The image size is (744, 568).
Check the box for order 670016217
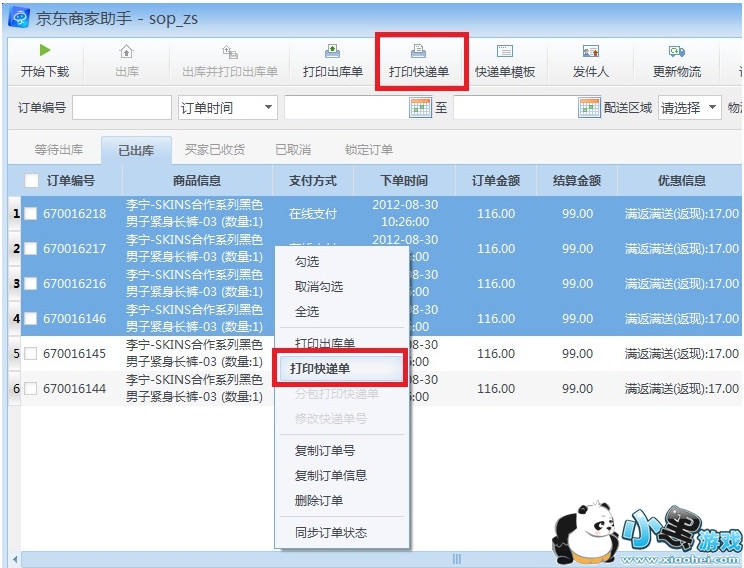(x=30, y=249)
